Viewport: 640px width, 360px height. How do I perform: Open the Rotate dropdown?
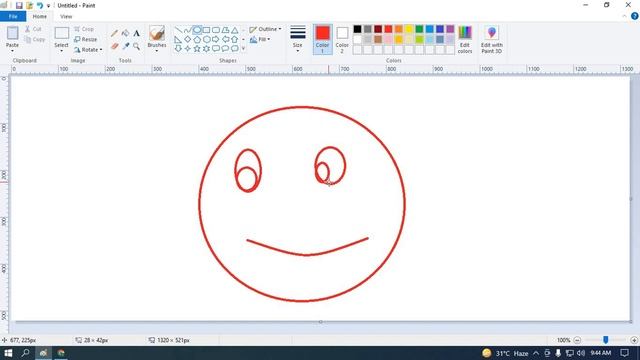coord(88,50)
